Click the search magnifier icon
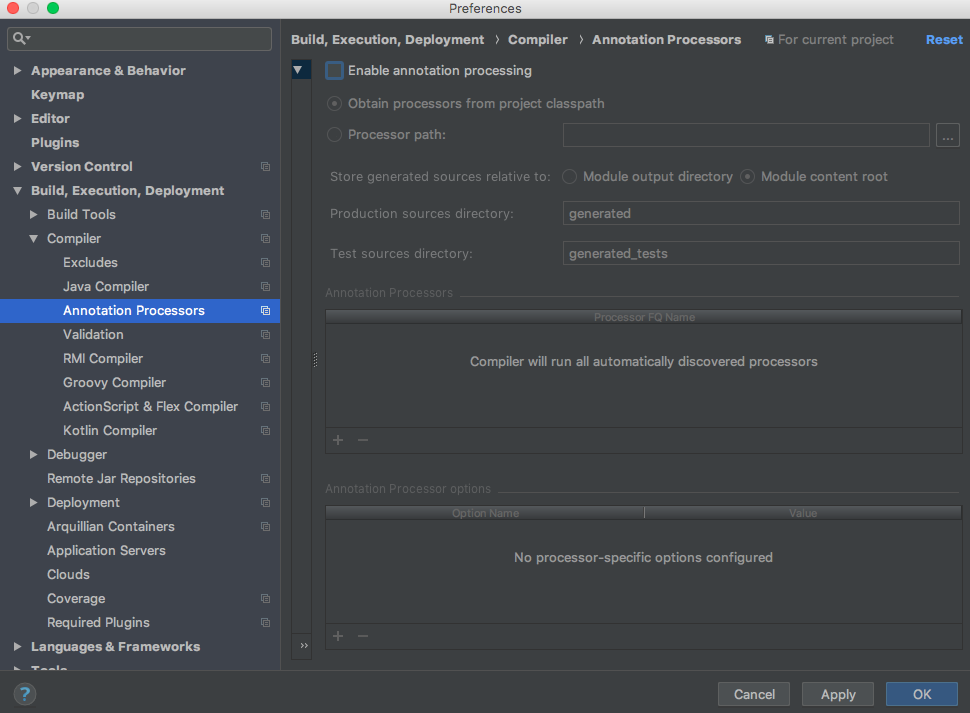 pos(20,38)
